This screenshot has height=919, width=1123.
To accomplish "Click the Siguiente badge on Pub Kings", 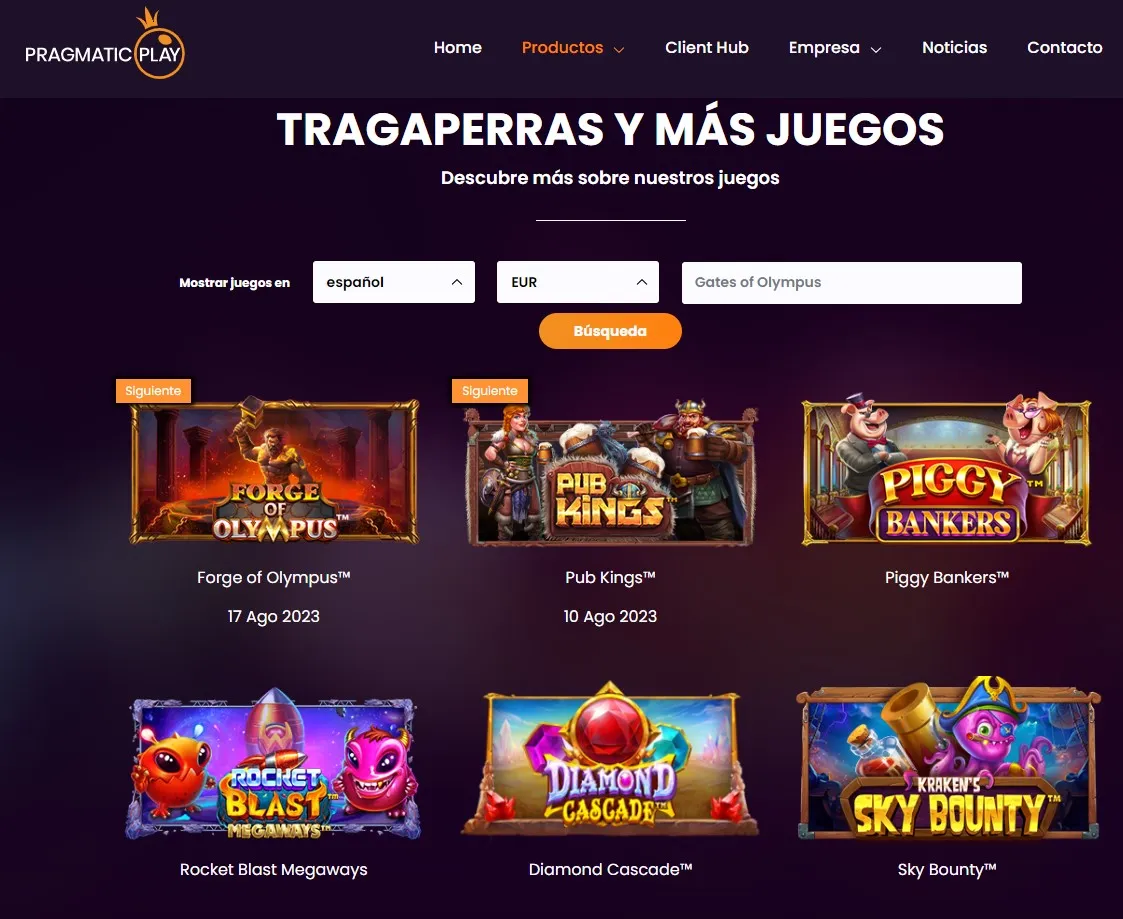I will (x=490, y=391).
